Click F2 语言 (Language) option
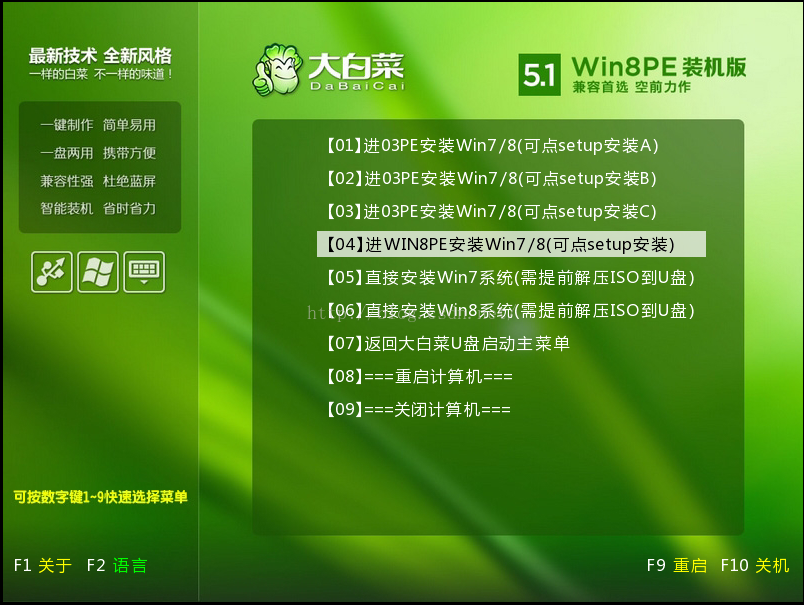This screenshot has width=804, height=605. tap(117, 566)
